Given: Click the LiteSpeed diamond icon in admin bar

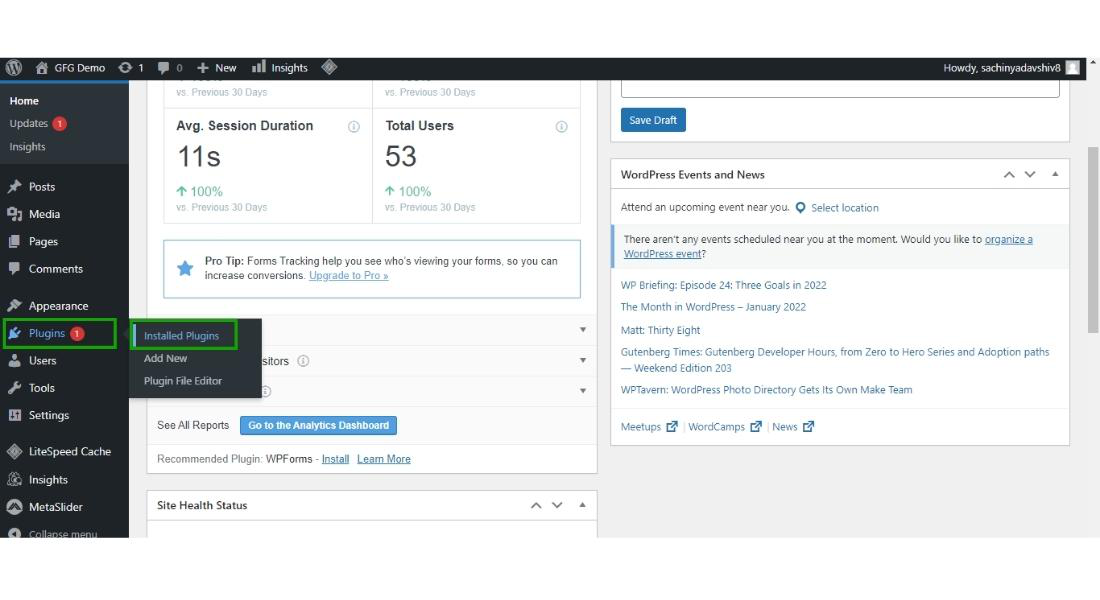Looking at the screenshot, I should 329,67.
